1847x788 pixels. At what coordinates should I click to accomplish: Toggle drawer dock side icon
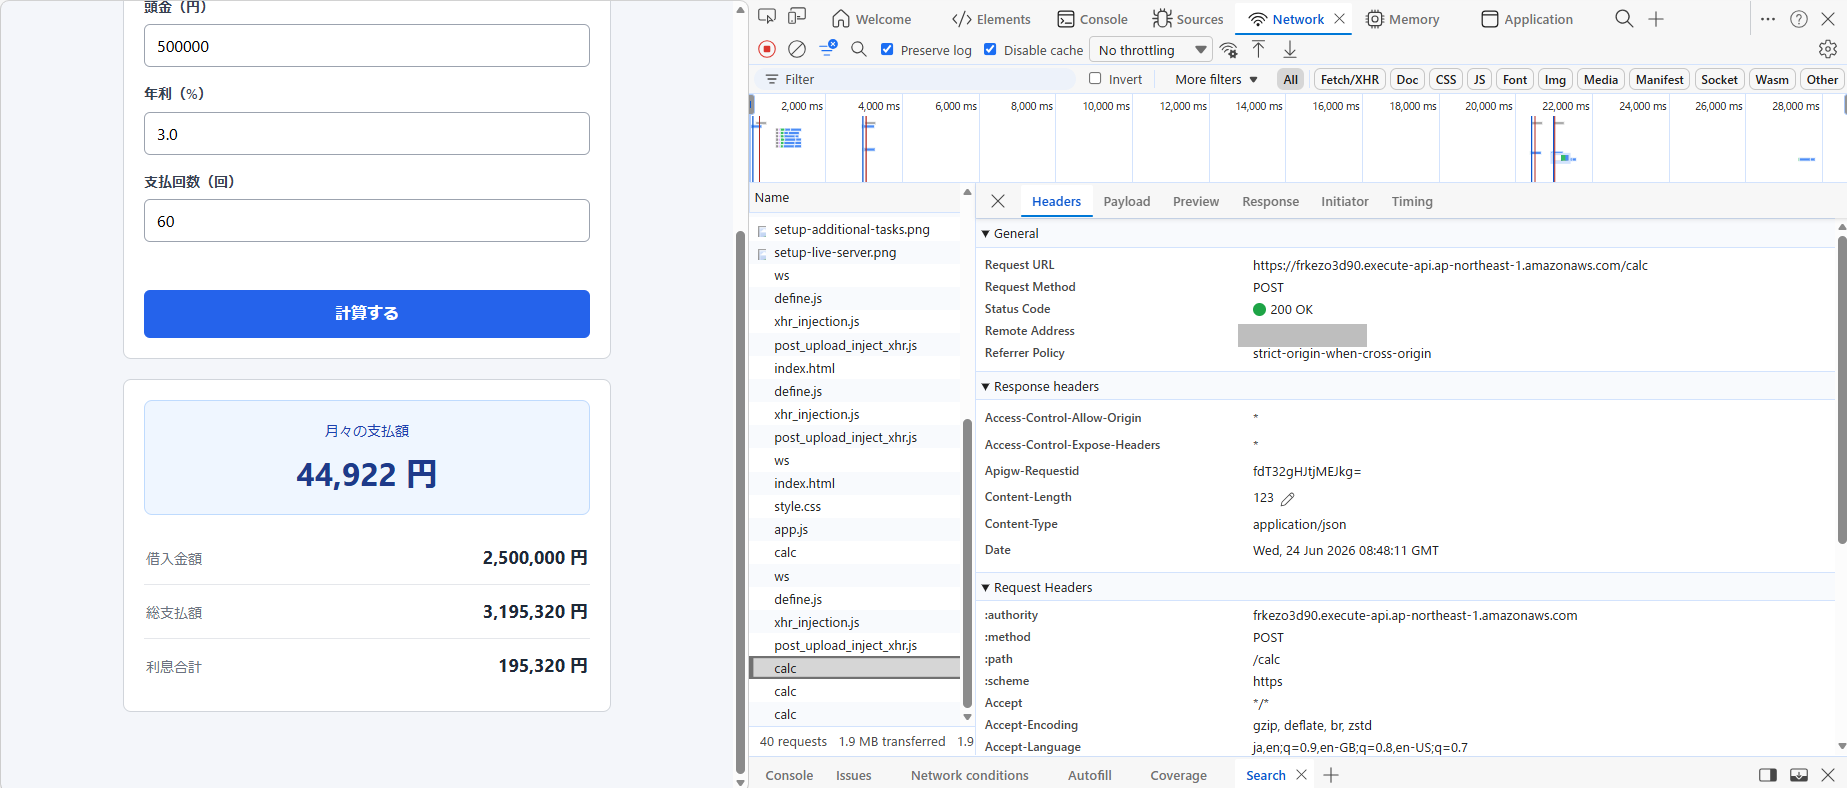click(x=1768, y=775)
